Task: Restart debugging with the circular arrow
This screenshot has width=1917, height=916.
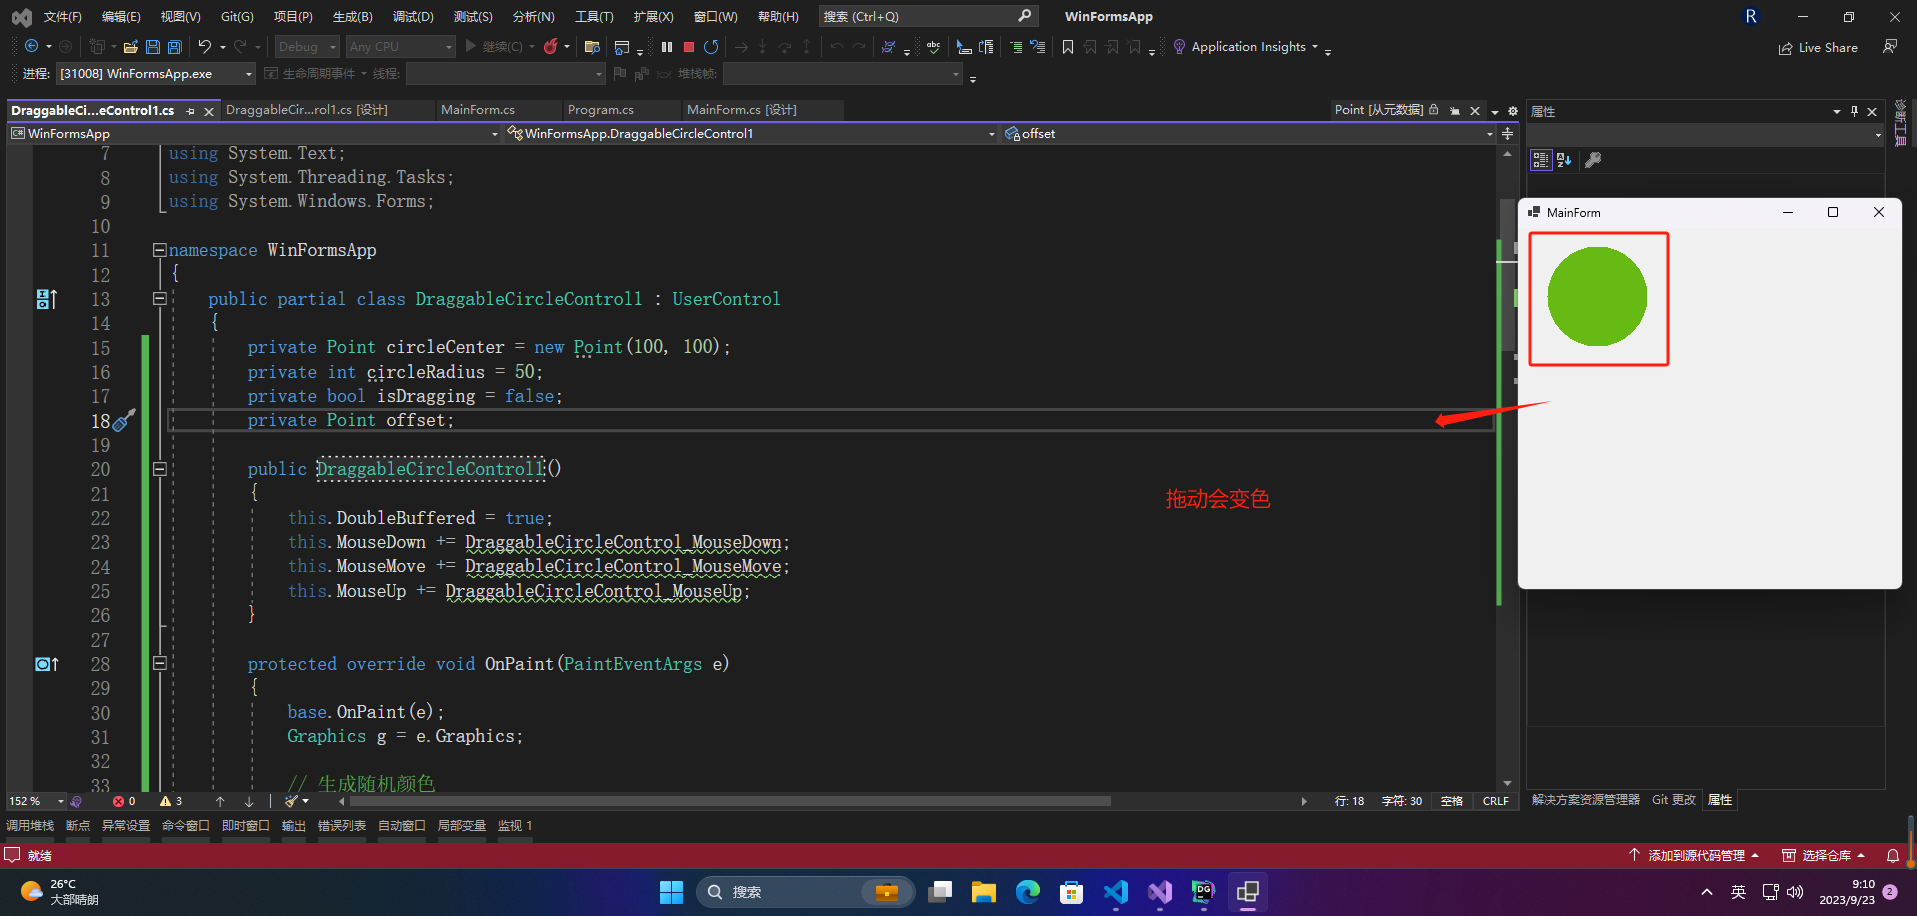Action: (x=711, y=46)
